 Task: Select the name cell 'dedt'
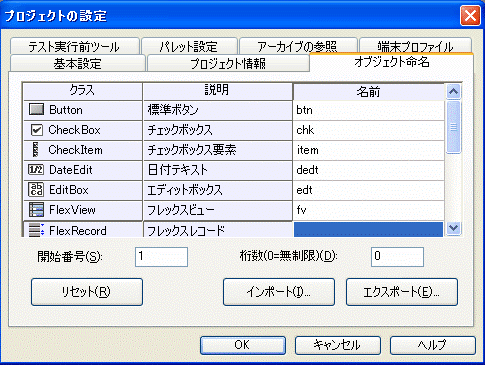click(369, 170)
